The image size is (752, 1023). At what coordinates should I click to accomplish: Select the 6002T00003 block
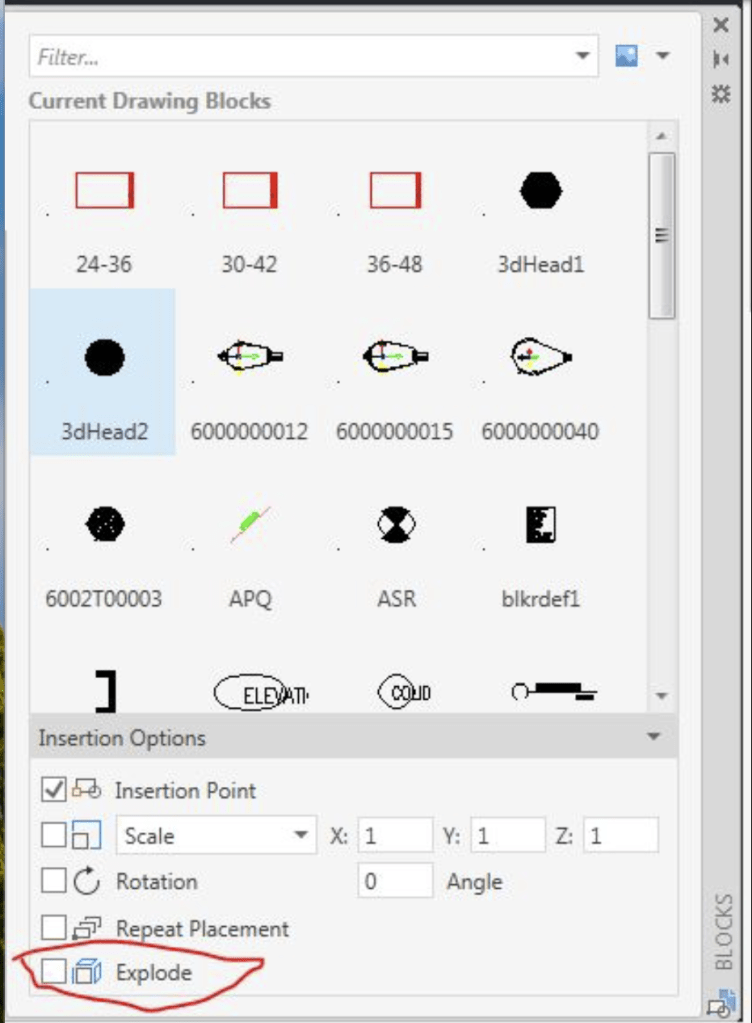[104, 524]
